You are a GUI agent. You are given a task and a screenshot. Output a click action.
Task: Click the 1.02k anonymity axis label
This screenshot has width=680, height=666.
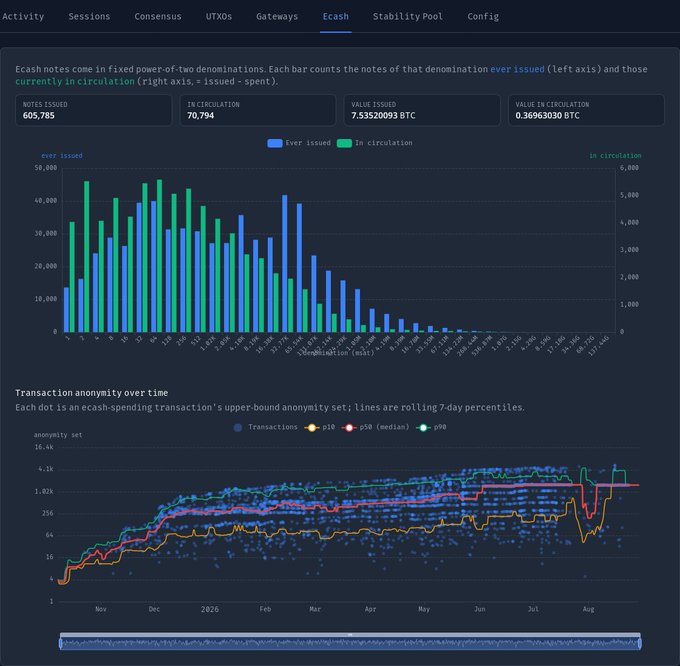pyautogui.click(x=44, y=491)
